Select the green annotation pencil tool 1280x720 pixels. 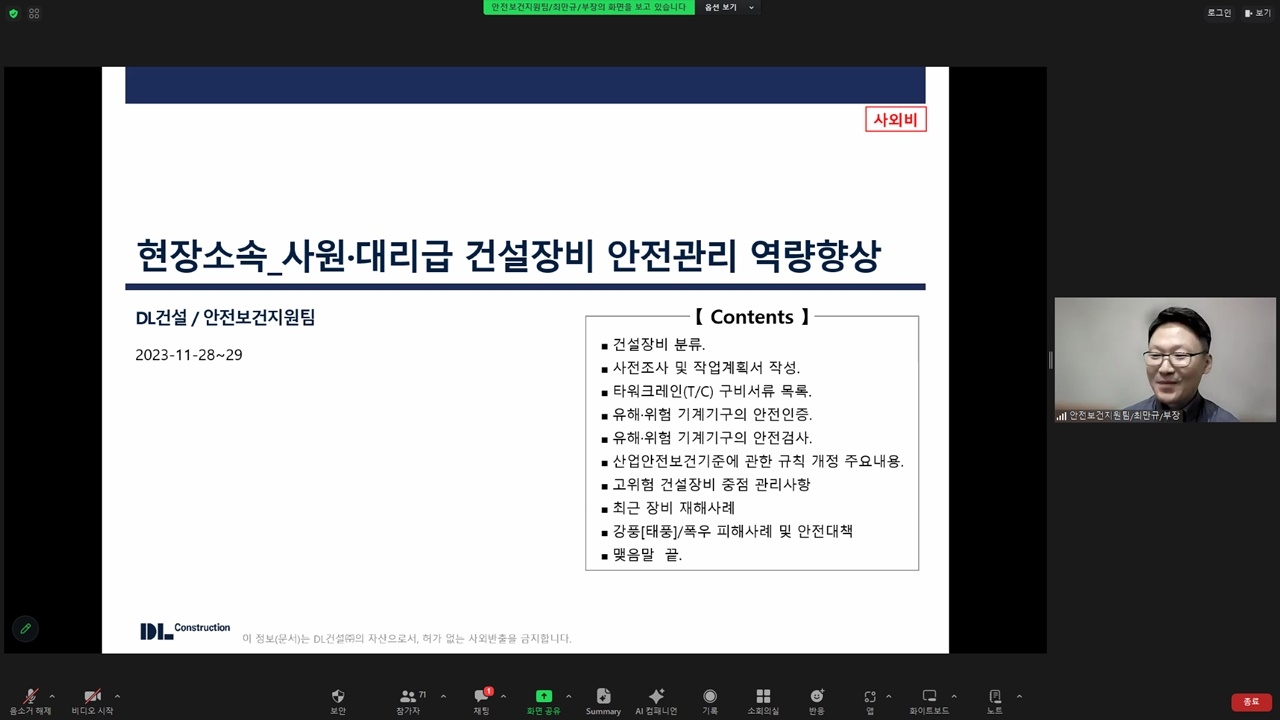[x=25, y=629]
